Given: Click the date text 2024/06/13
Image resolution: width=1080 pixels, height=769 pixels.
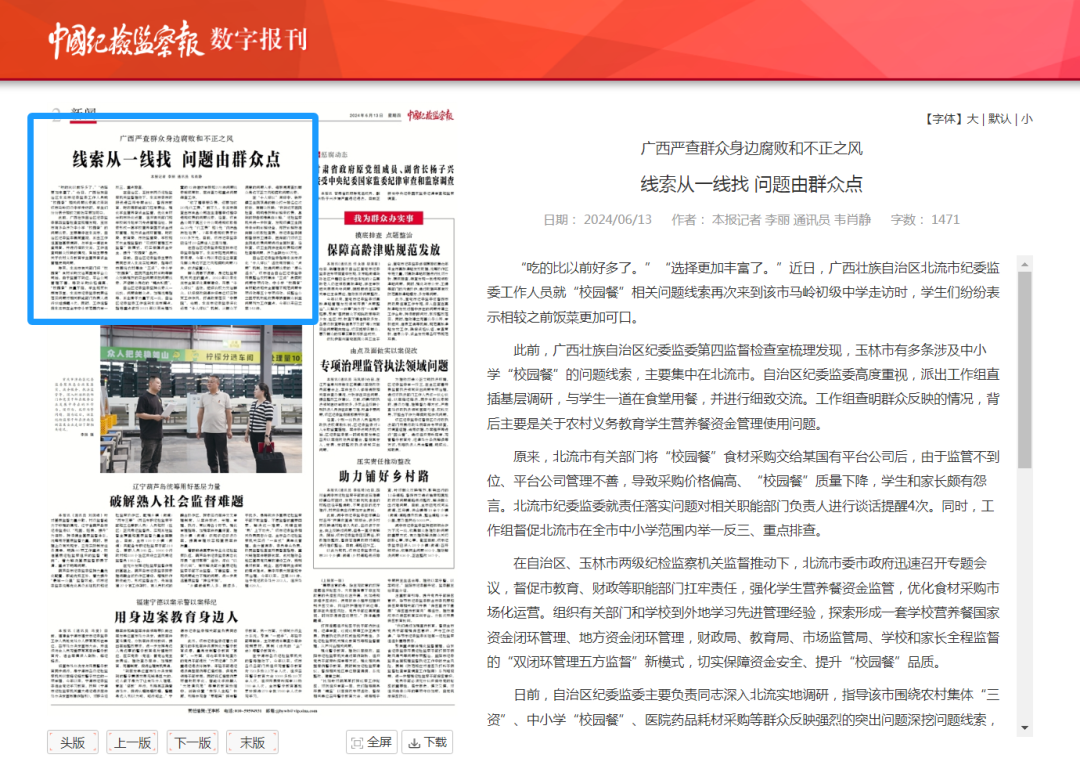Looking at the screenshot, I should (x=617, y=220).
